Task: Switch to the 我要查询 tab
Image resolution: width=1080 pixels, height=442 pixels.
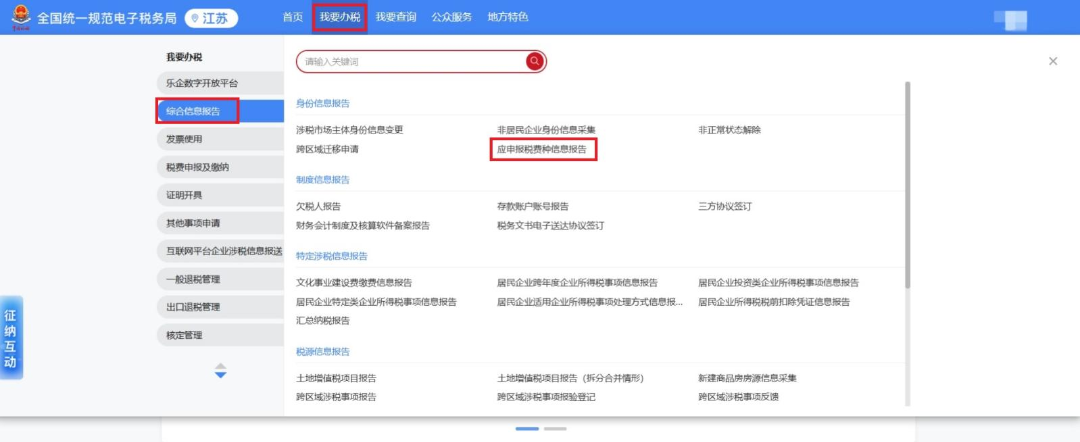Action: click(x=399, y=17)
